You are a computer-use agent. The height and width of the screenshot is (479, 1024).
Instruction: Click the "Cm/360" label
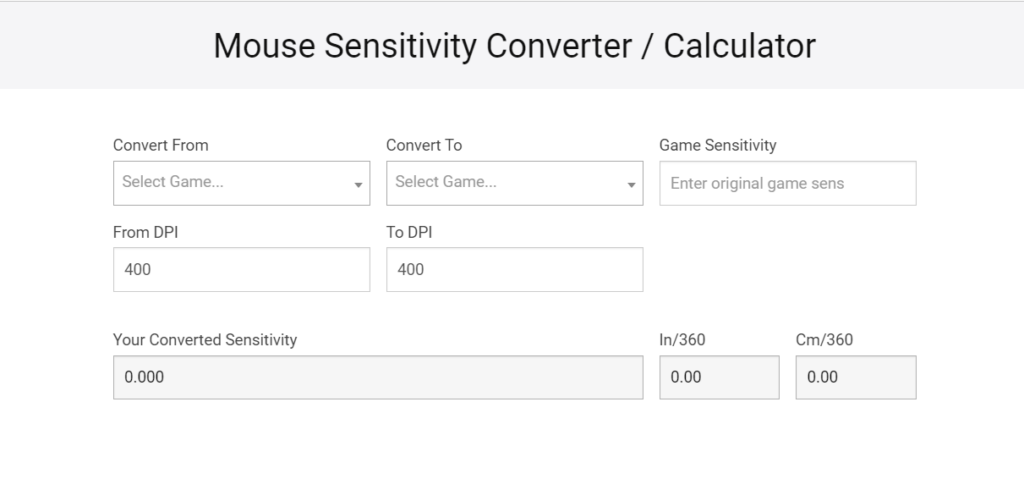(824, 340)
